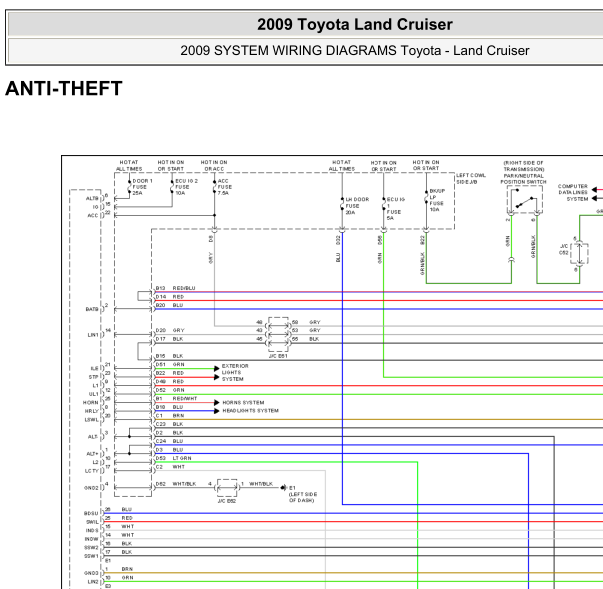Click the "B22 RED" wire label
Viewport: 603px width, 589px height.
[170, 373]
